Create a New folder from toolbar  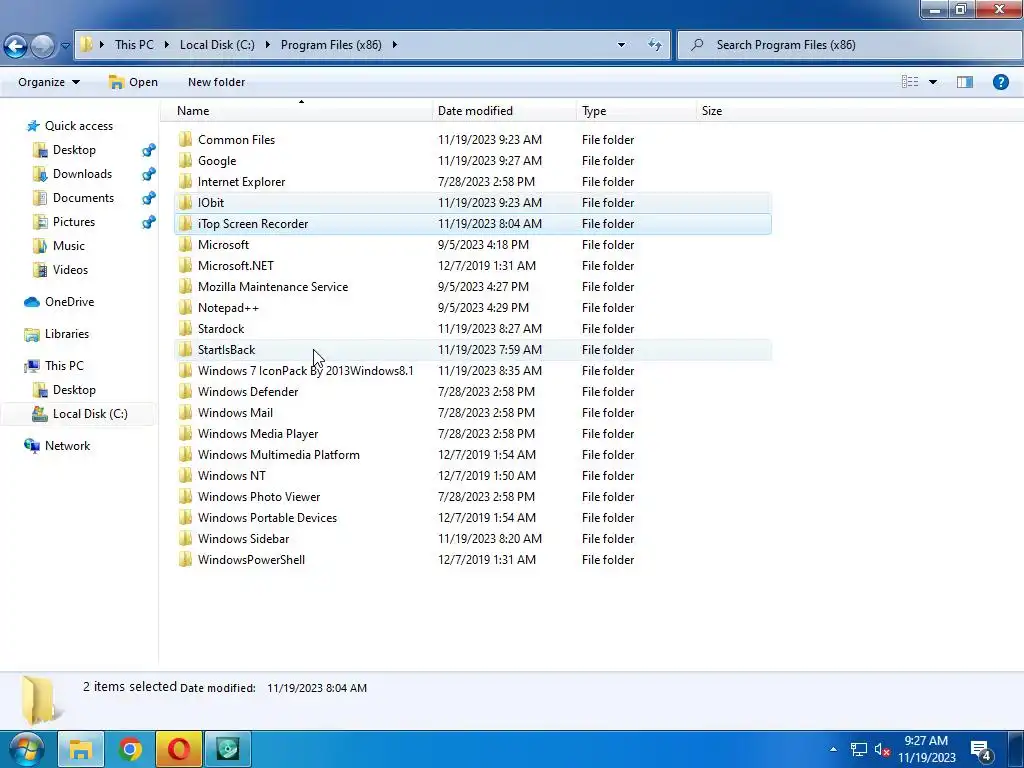pos(217,82)
